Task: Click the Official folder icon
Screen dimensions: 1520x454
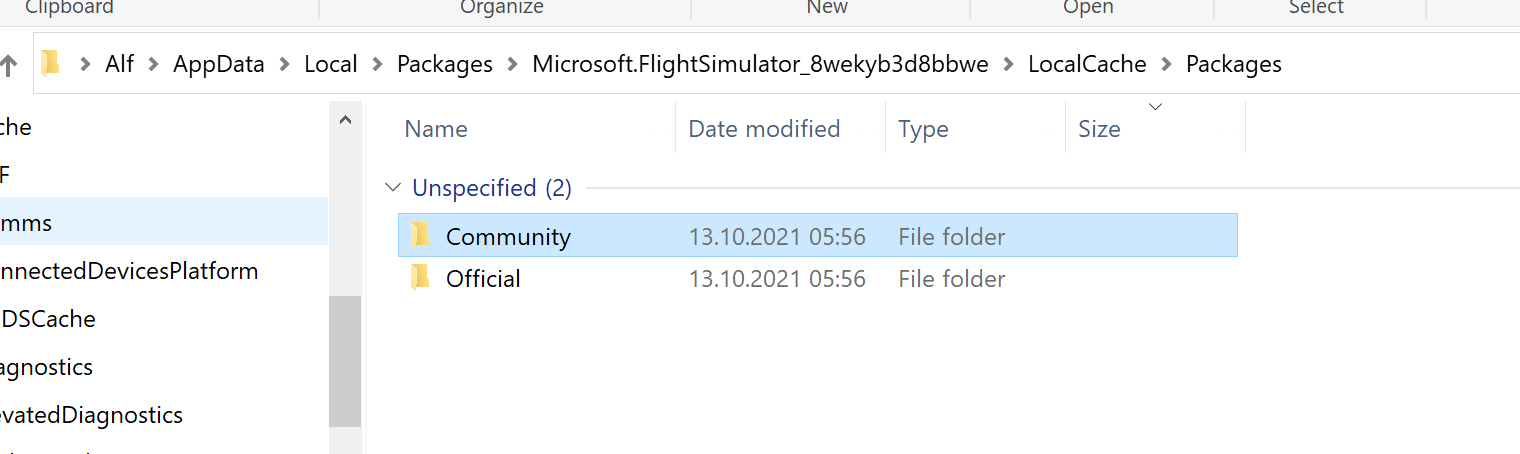Action: [x=421, y=278]
